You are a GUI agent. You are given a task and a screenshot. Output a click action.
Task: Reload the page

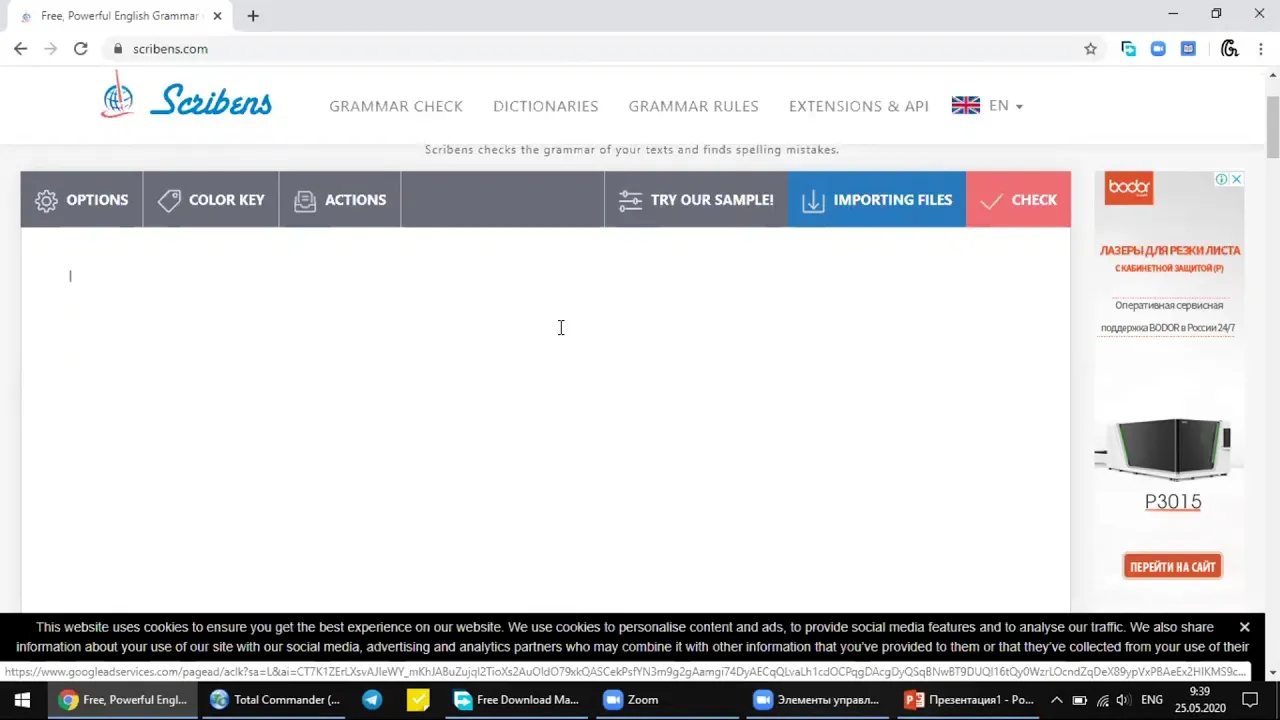81,48
